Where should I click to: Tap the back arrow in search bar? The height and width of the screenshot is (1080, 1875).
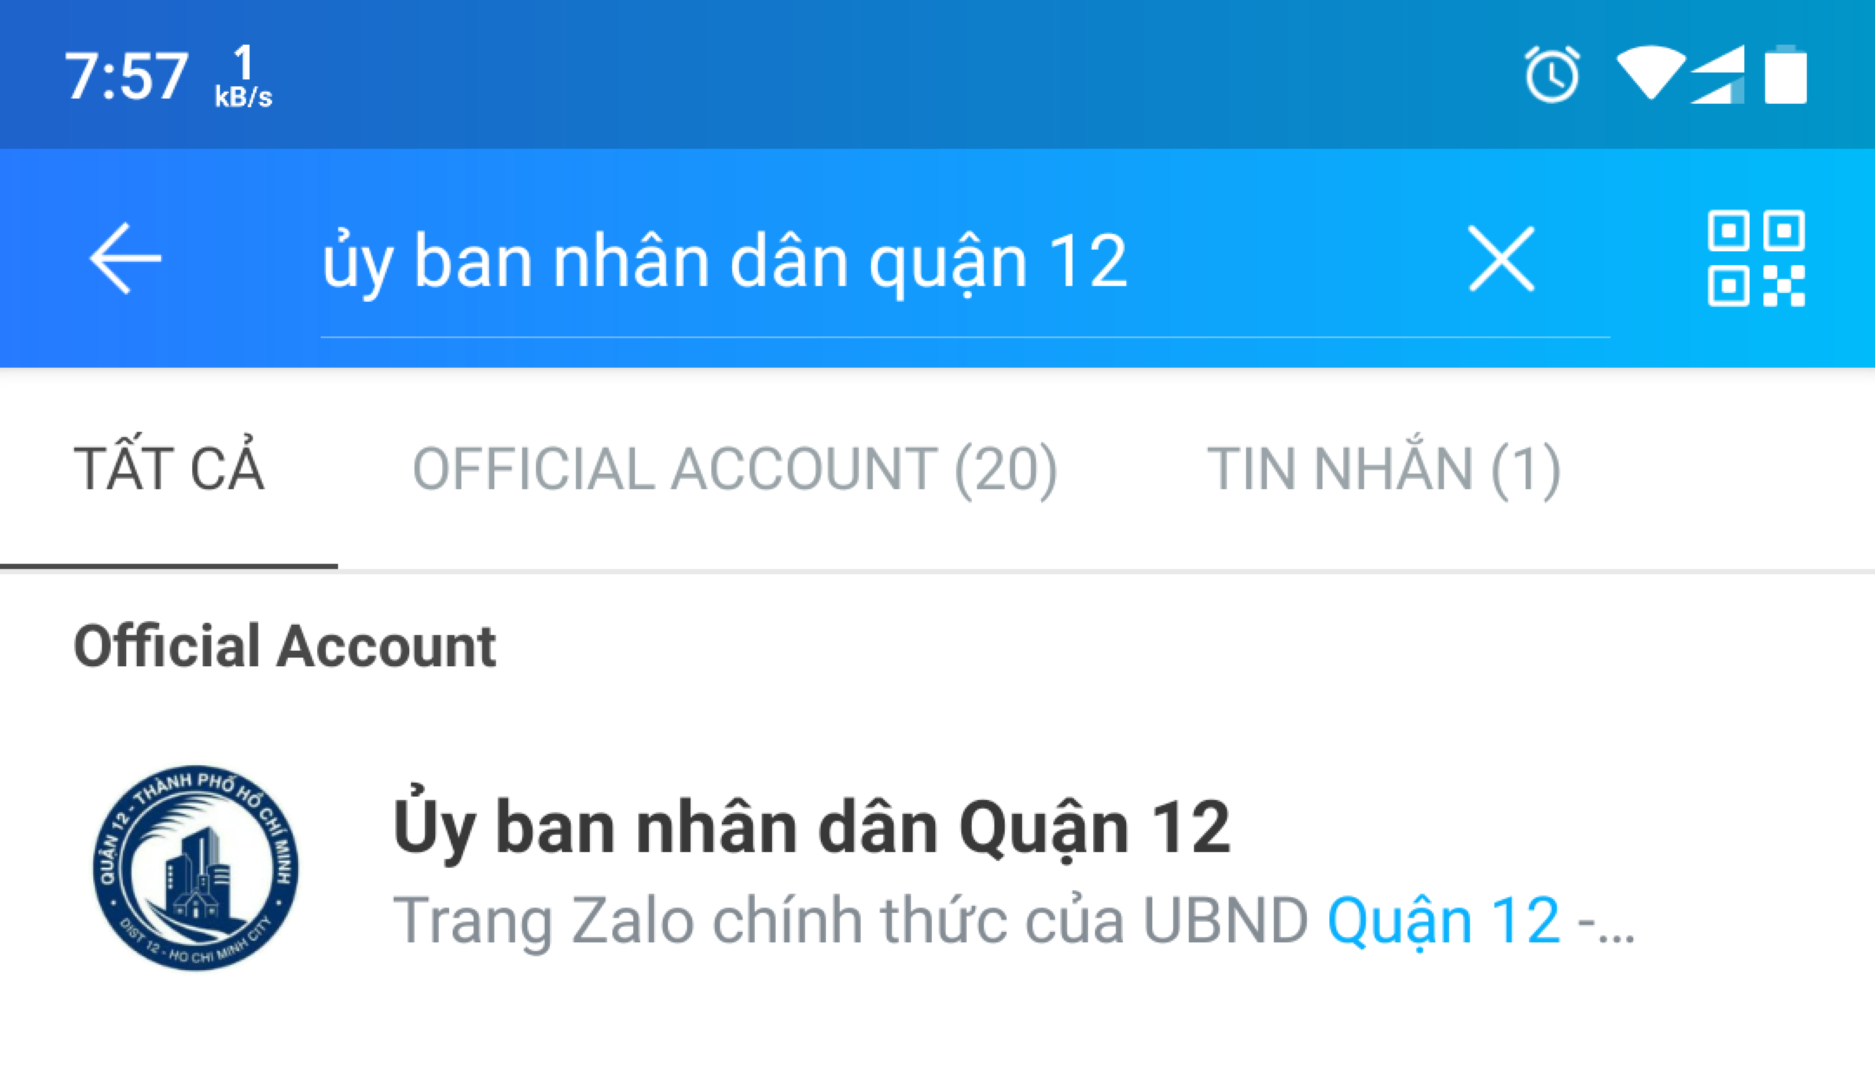click(125, 259)
